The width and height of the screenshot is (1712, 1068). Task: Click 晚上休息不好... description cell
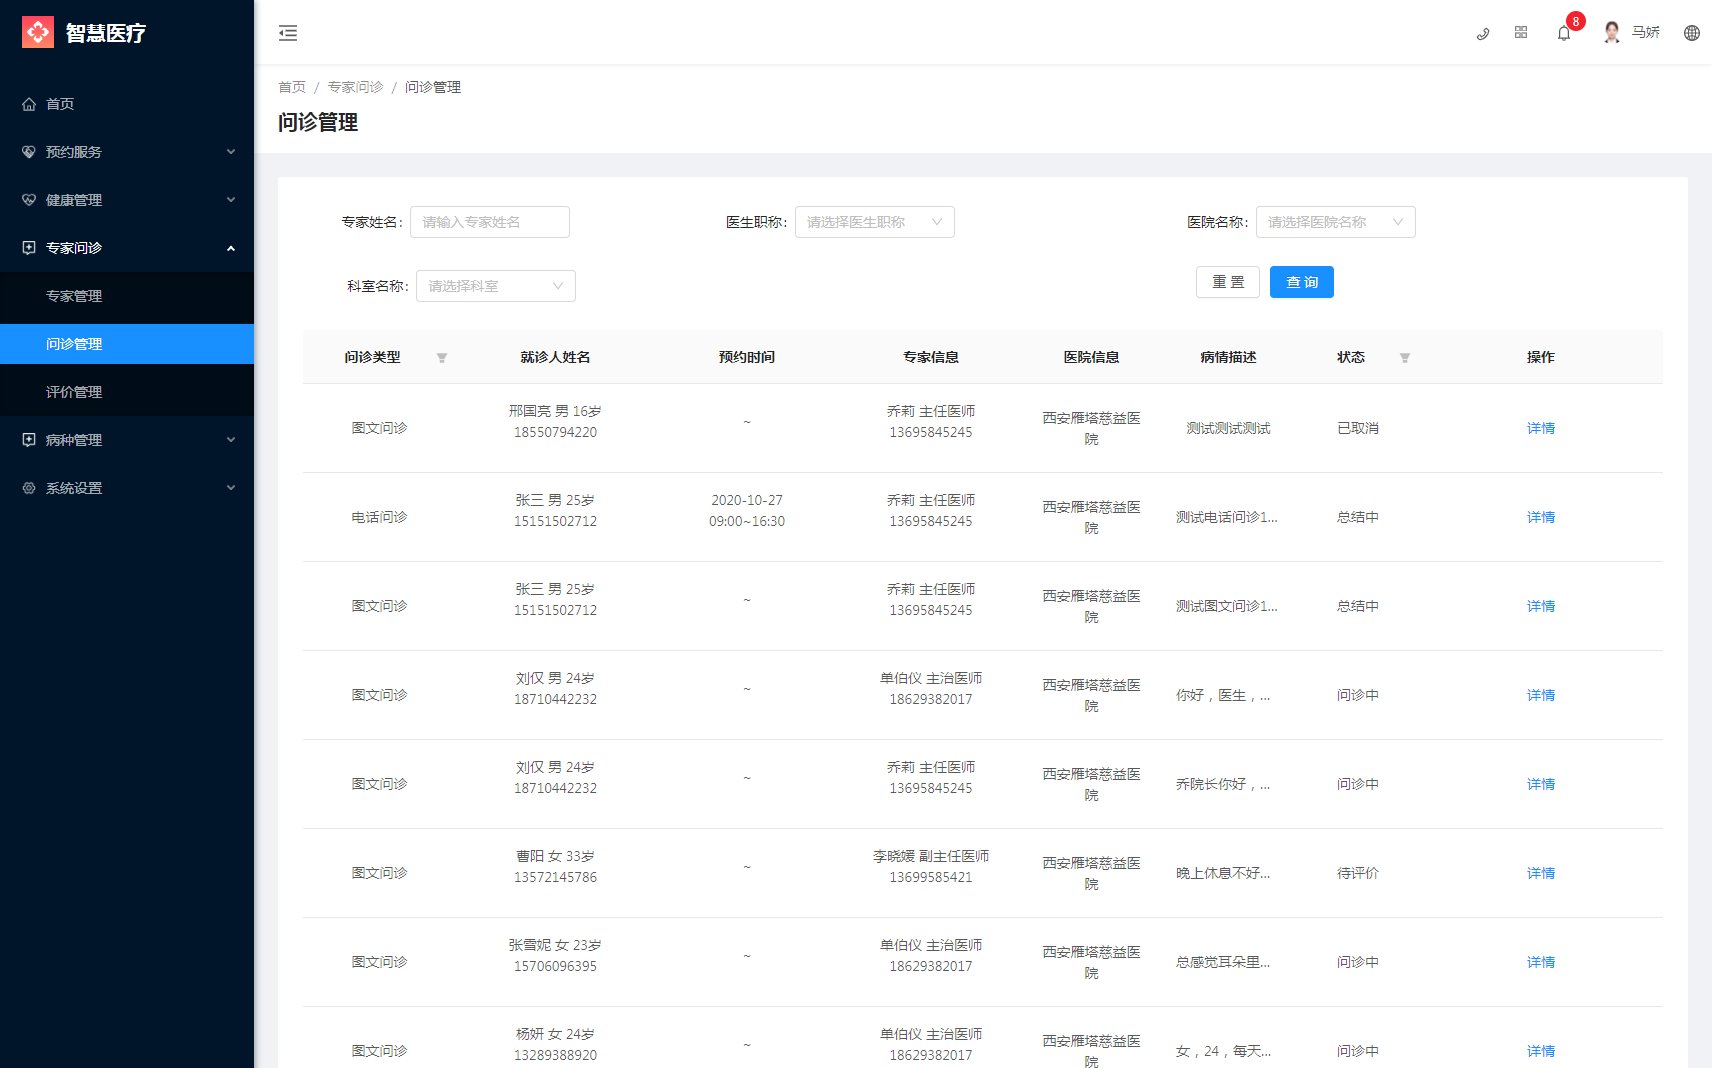(x=1223, y=873)
